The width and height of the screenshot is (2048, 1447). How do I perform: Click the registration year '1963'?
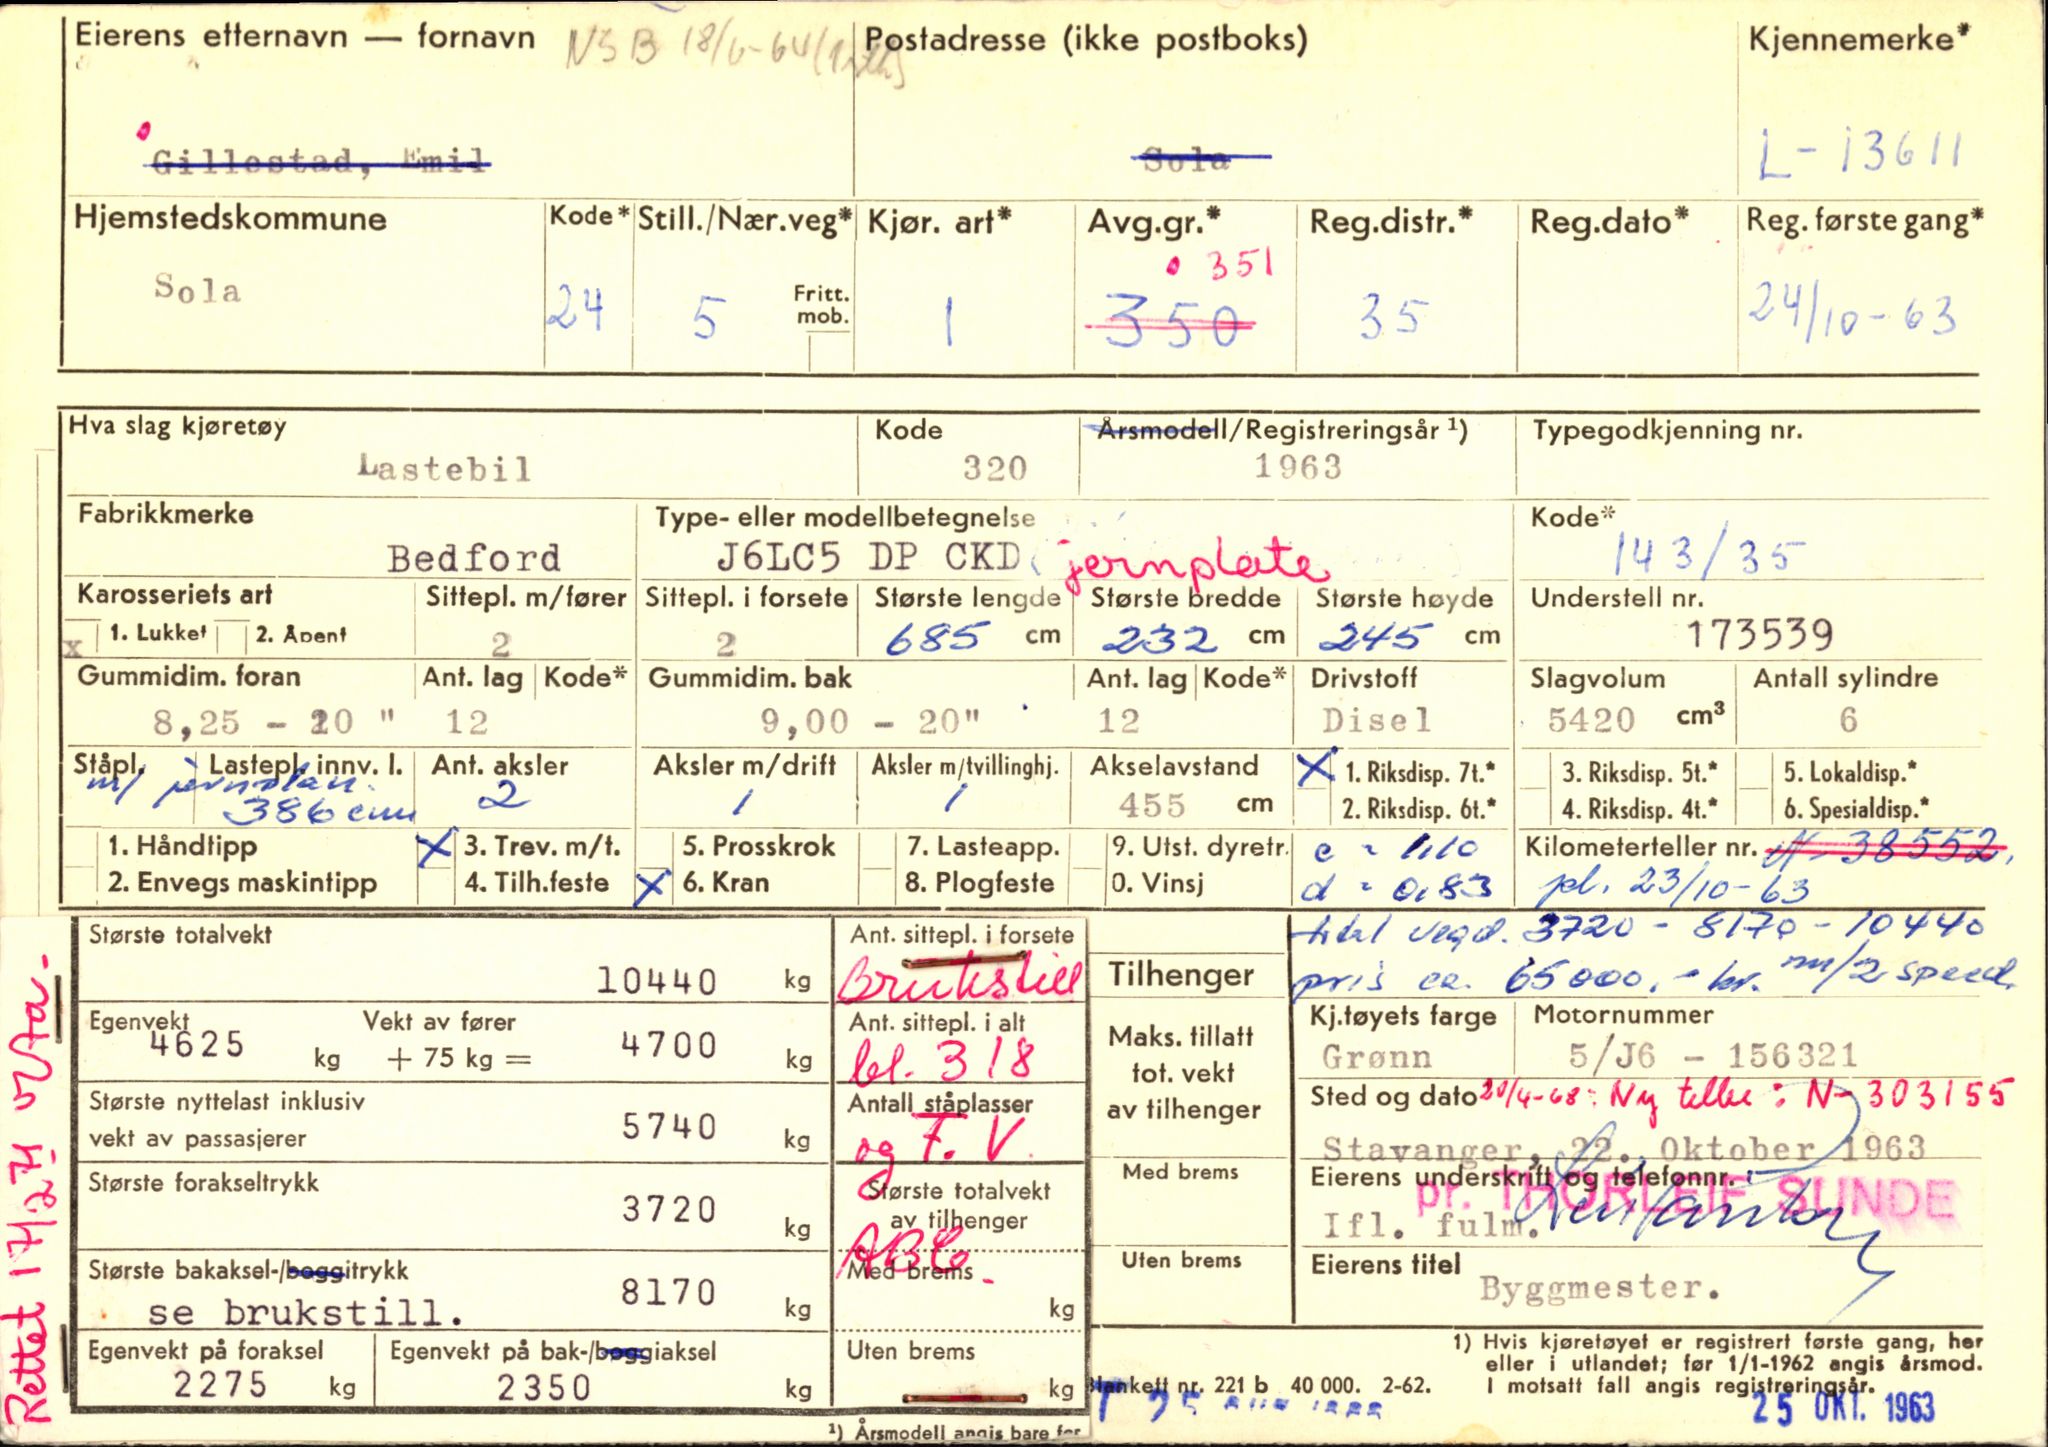[1298, 466]
